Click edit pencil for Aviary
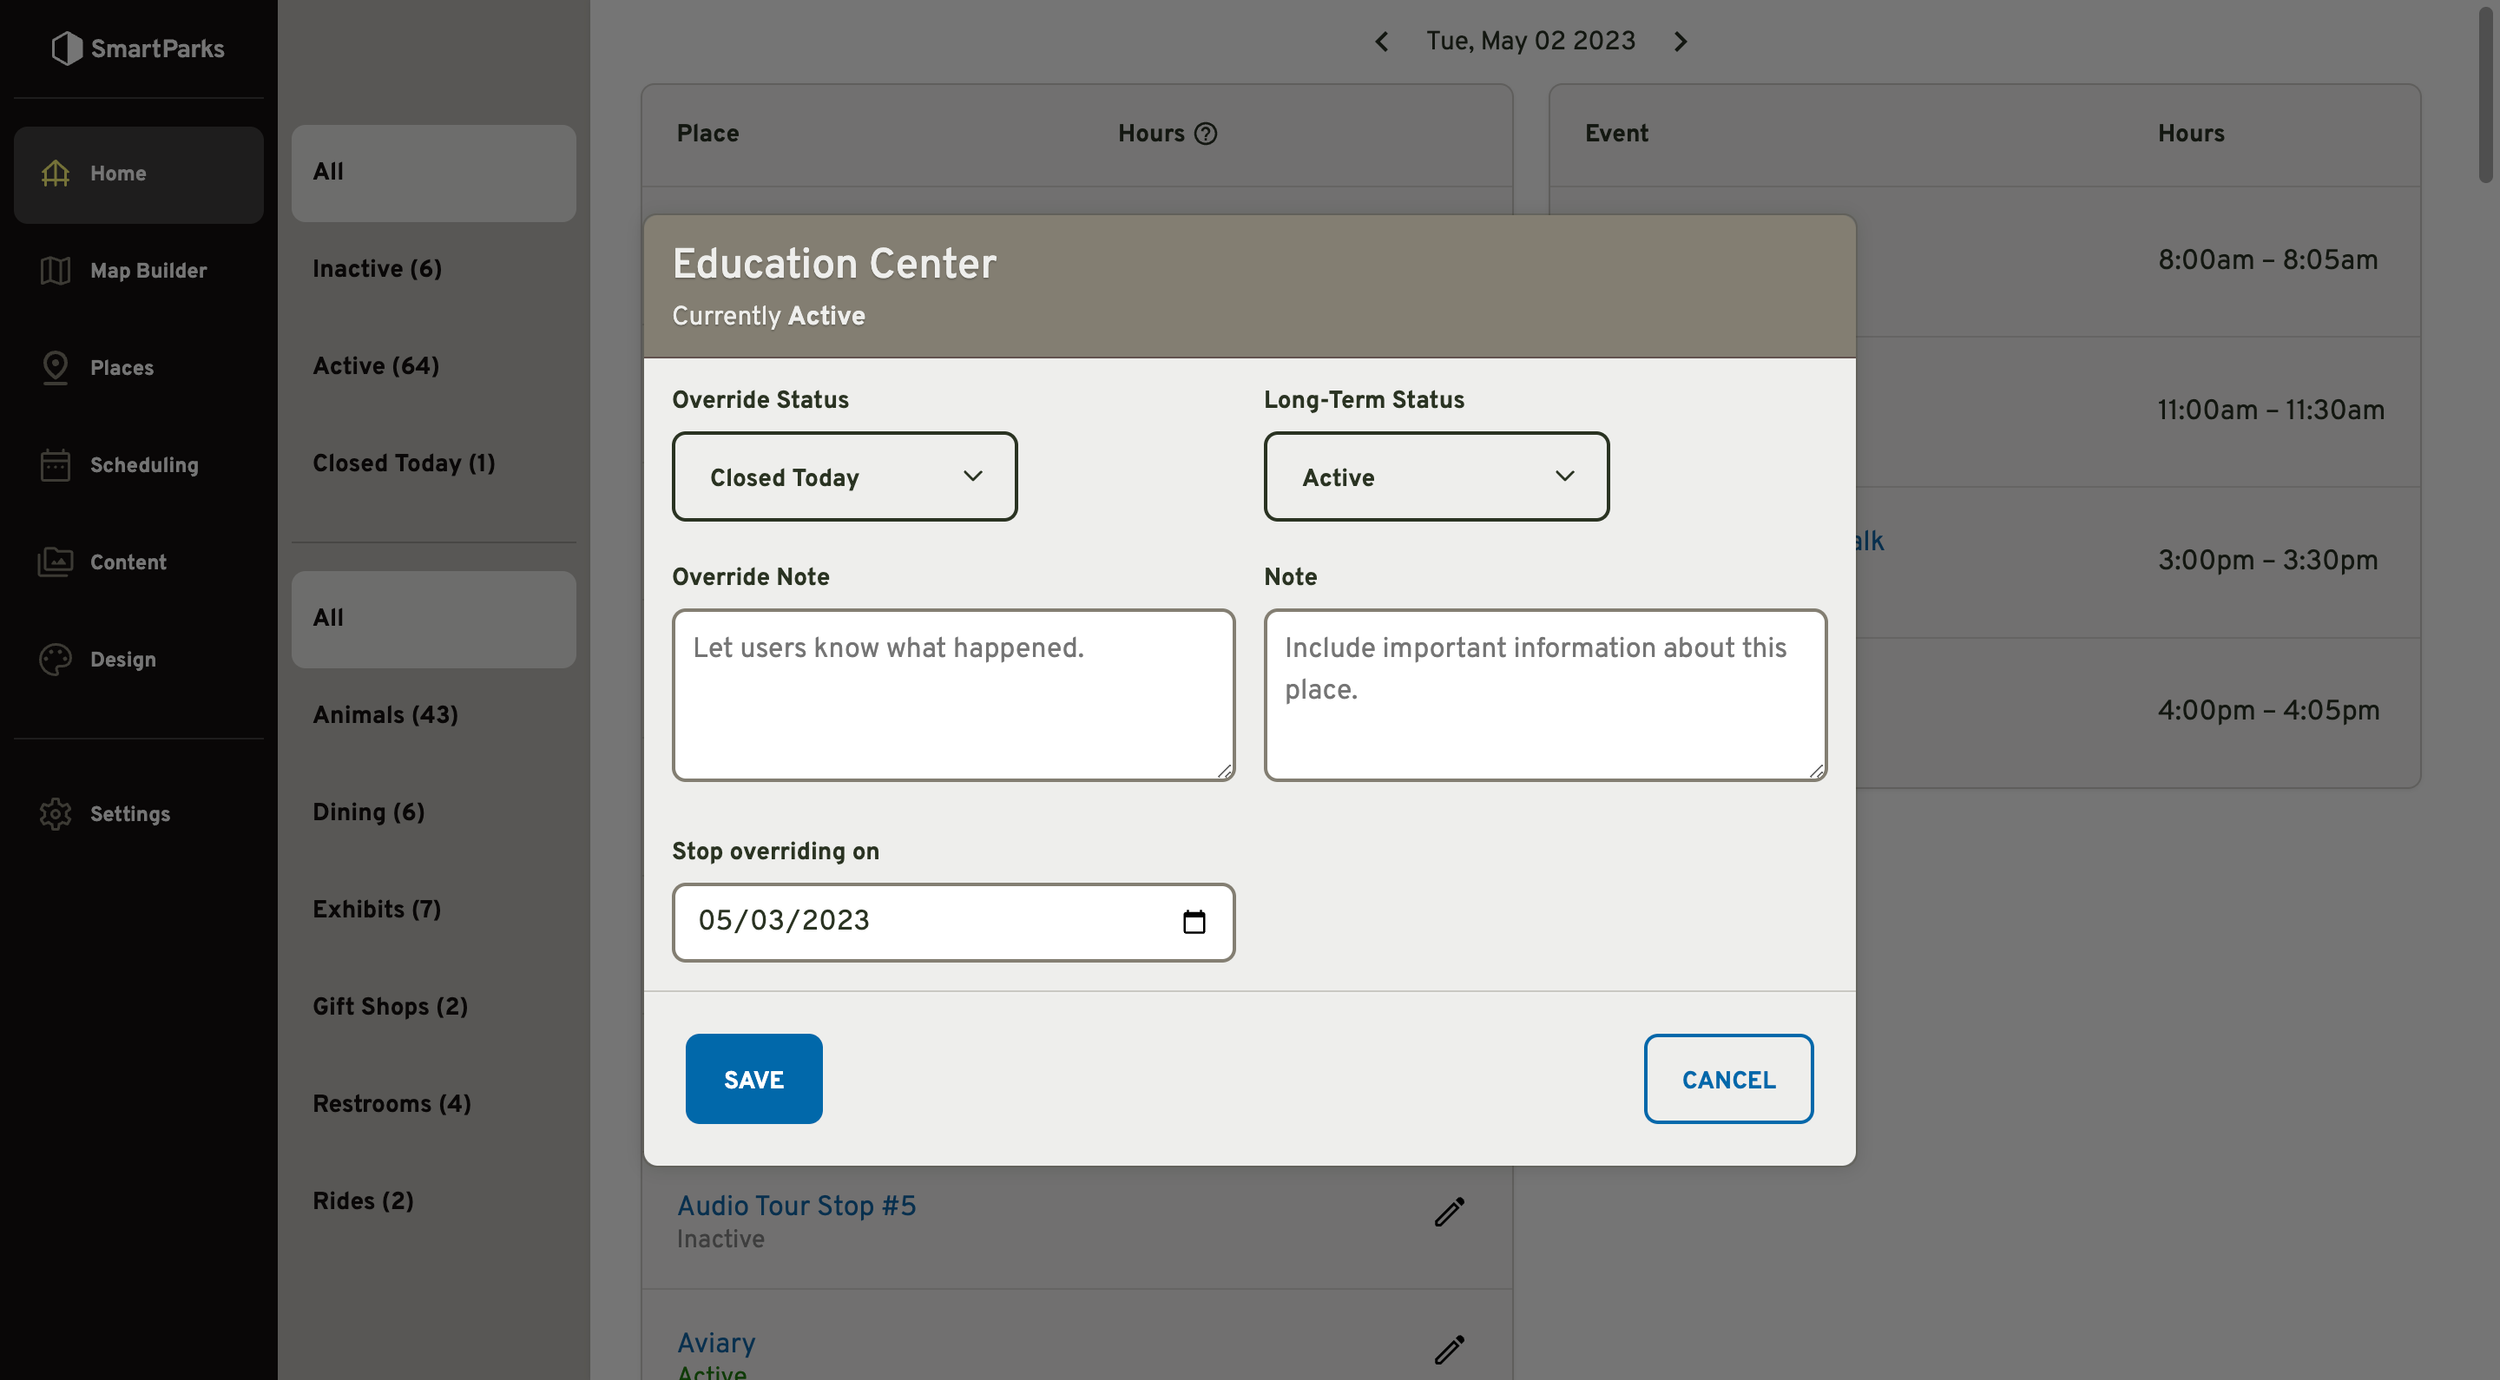The image size is (2500, 1380). coord(1449,1349)
